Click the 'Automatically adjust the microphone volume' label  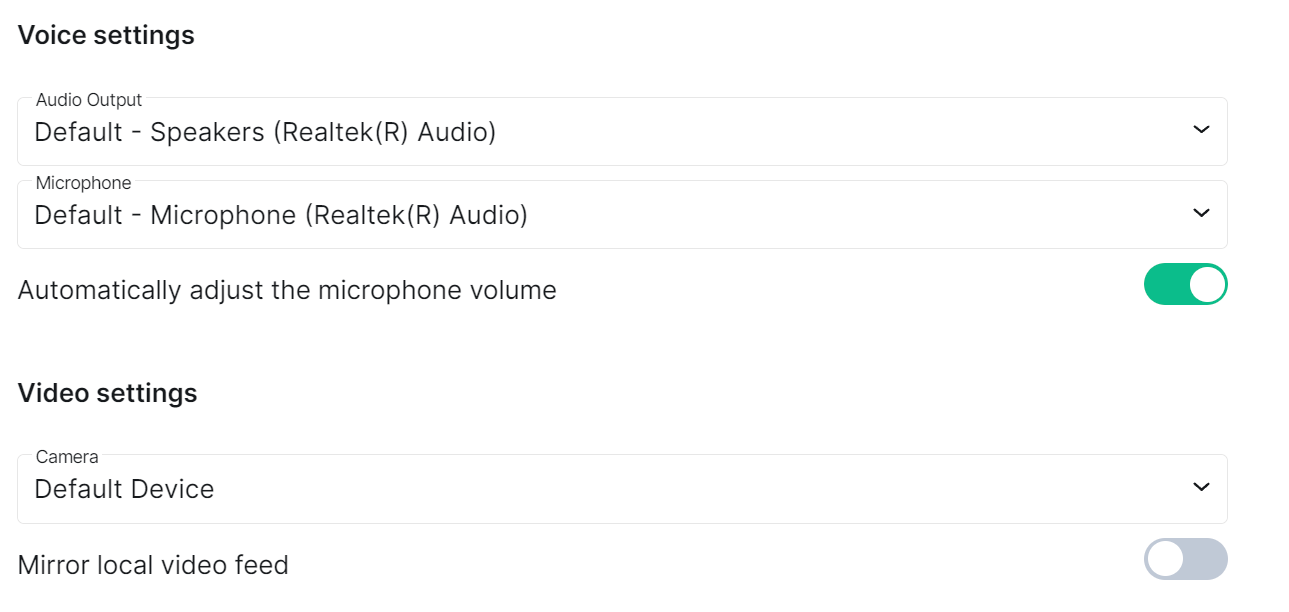[x=287, y=290]
